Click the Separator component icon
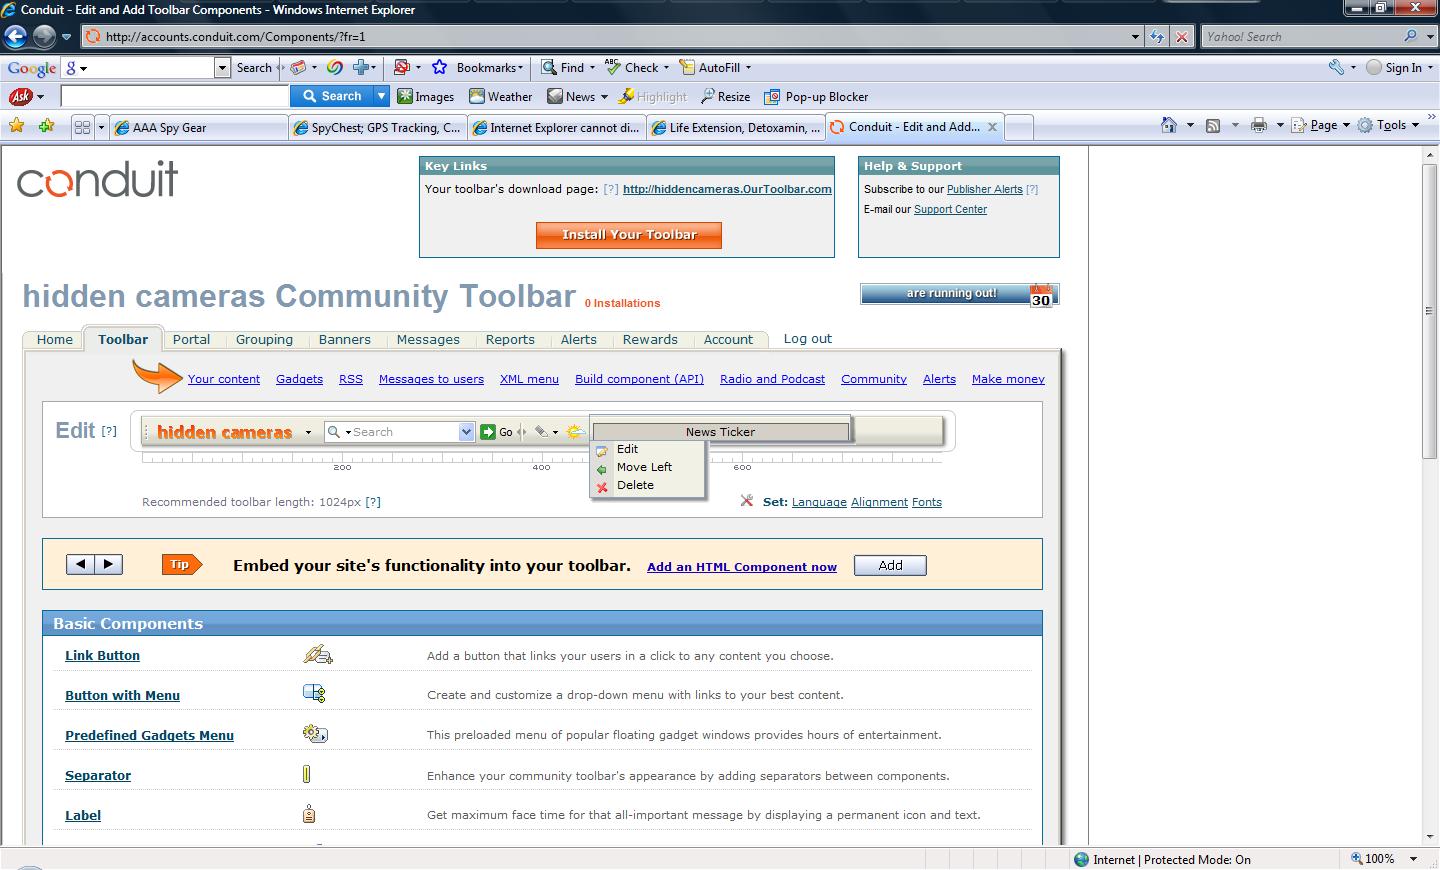Viewport: 1440px width, 870px height. point(306,774)
